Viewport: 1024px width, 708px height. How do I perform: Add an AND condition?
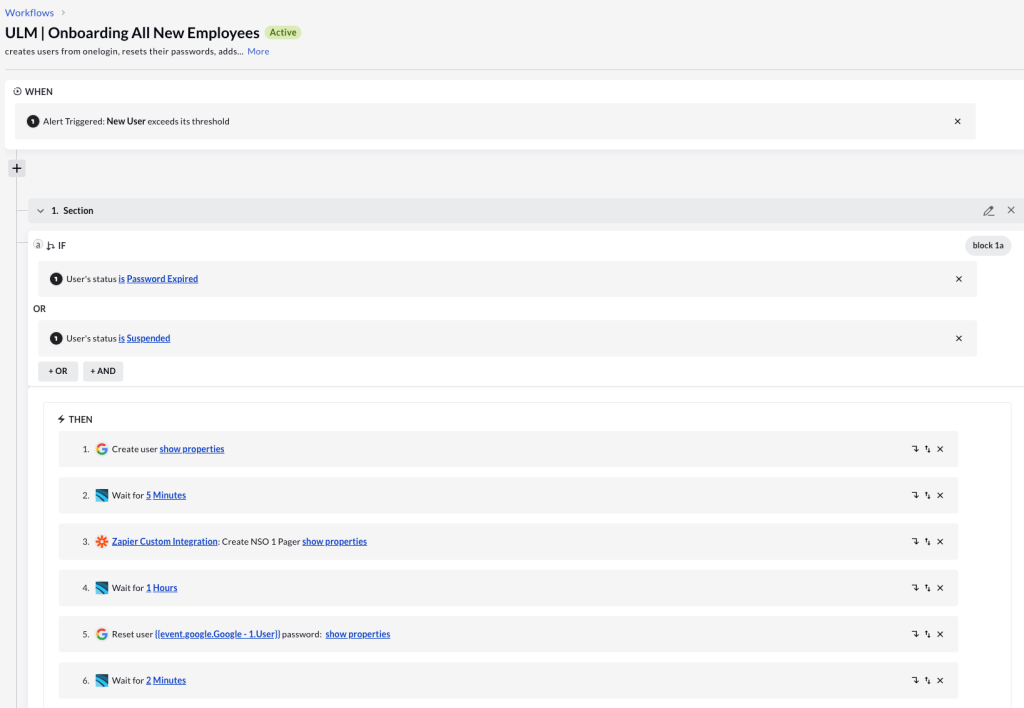[x=103, y=371]
